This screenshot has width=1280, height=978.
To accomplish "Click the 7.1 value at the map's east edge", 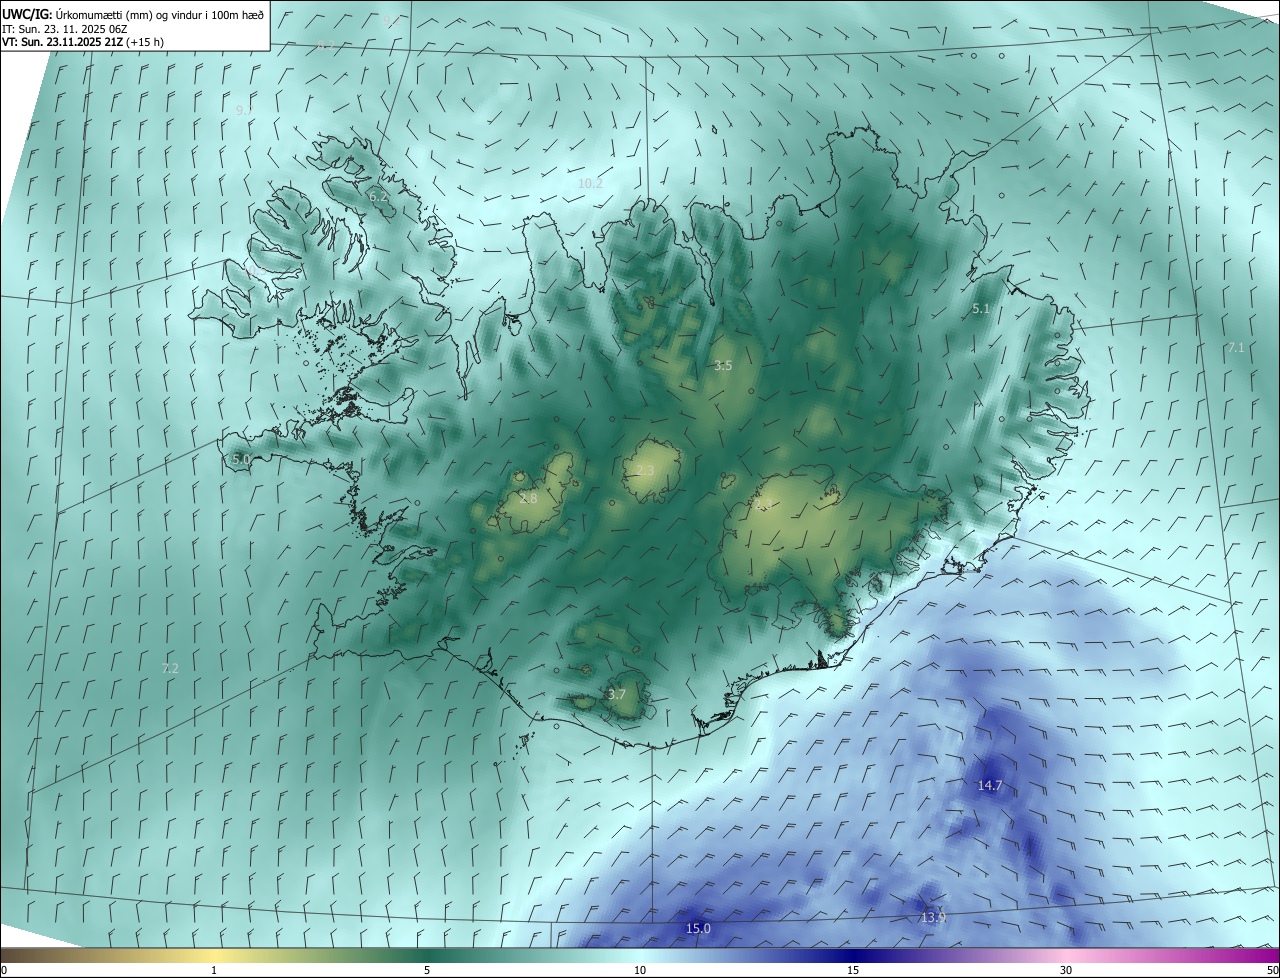I will coord(1236,347).
